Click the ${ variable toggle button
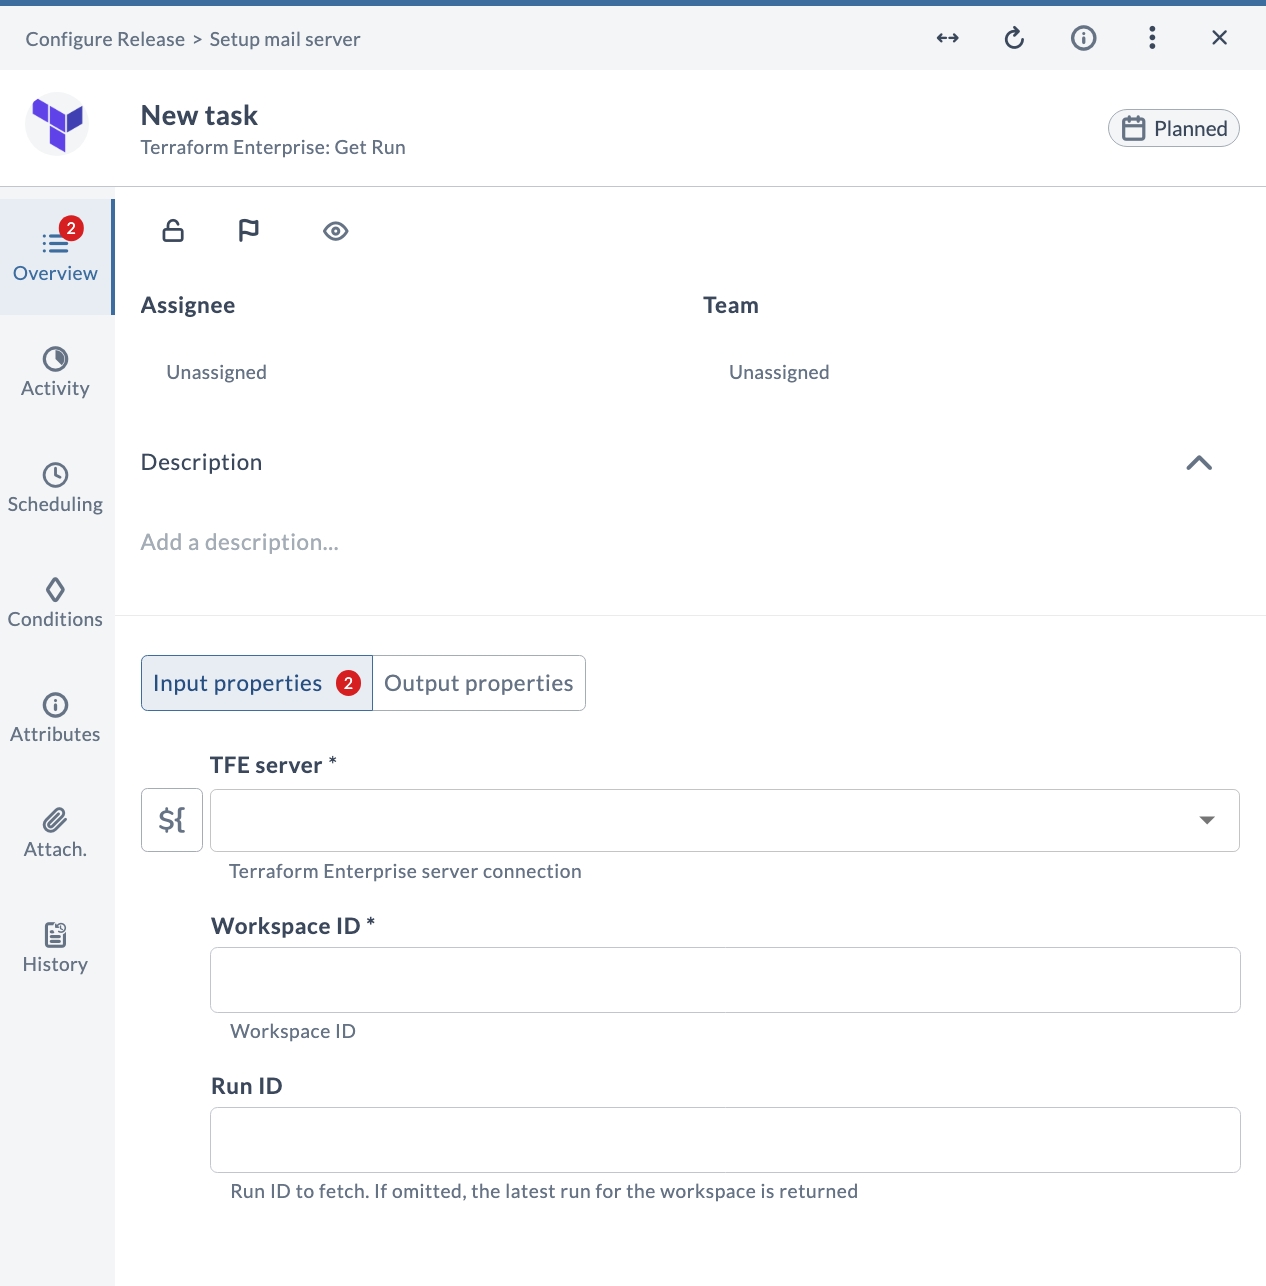 pos(172,820)
